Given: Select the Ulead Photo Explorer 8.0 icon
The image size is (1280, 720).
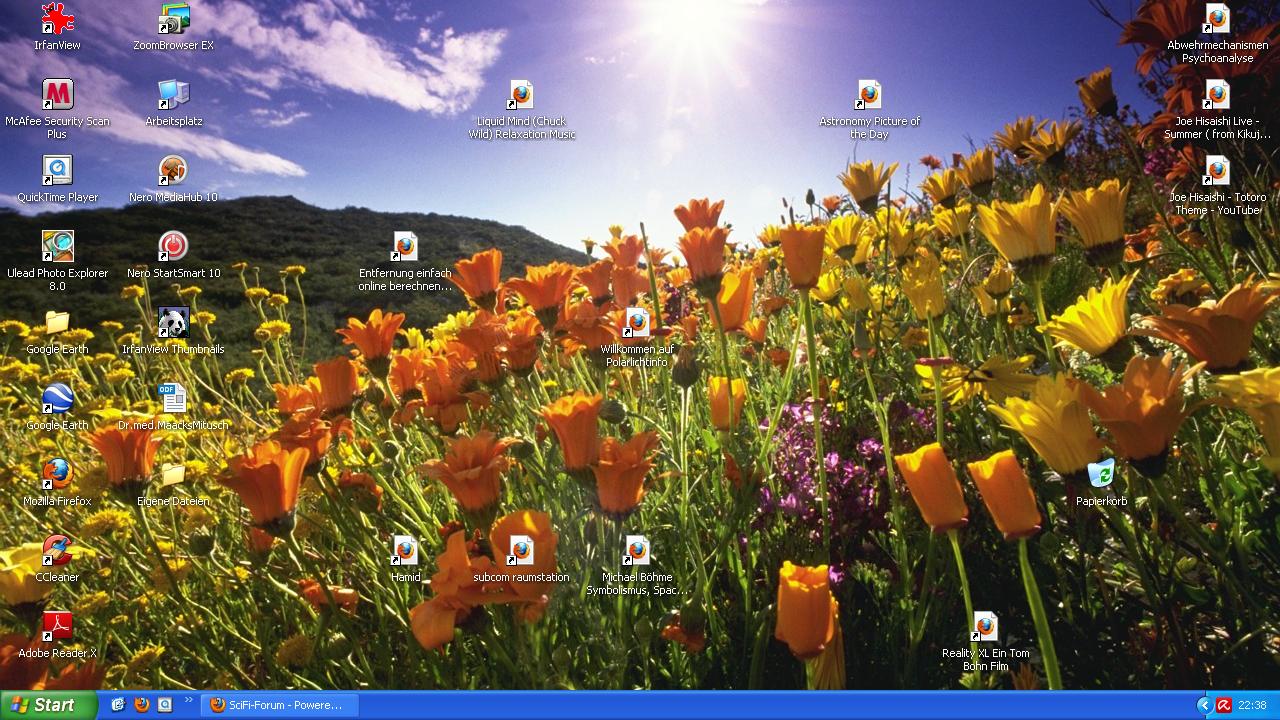Looking at the screenshot, I should pyautogui.click(x=57, y=247).
